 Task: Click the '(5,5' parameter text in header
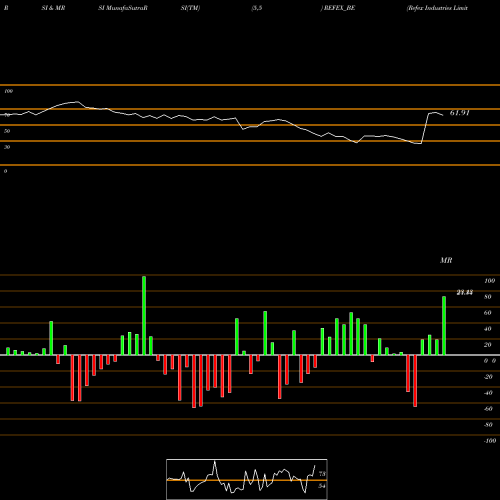(257, 8)
